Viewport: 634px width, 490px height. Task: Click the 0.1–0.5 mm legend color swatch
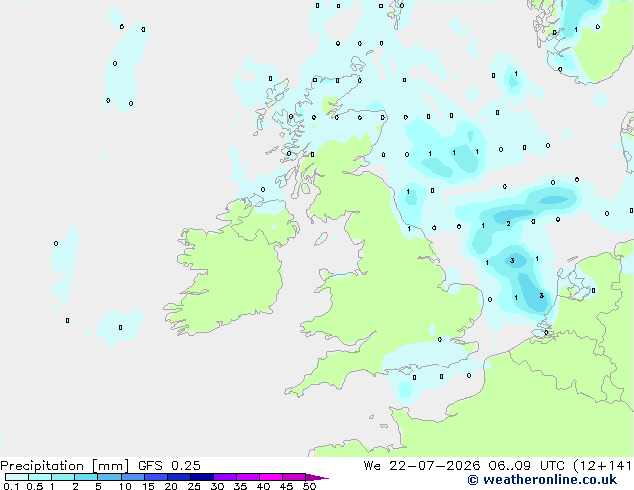[17, 477]
